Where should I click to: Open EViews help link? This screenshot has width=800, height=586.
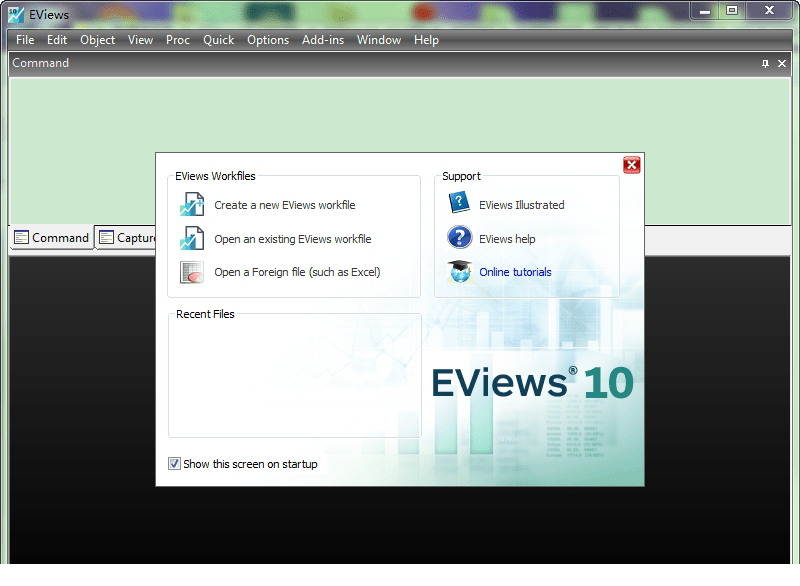point(507,239)
